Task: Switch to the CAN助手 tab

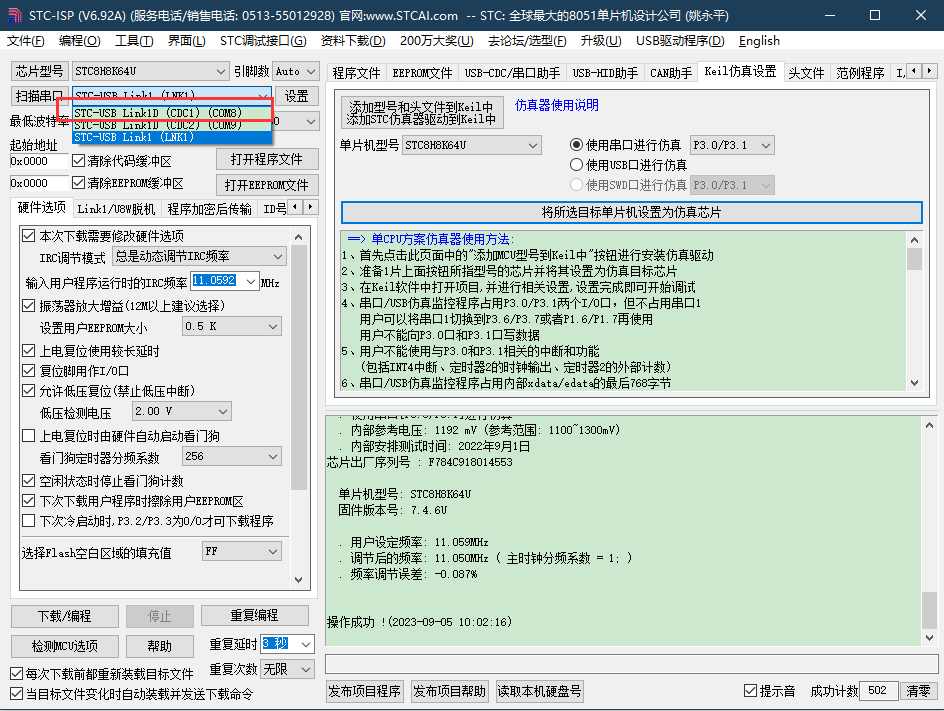Action: tap(671, 73)
